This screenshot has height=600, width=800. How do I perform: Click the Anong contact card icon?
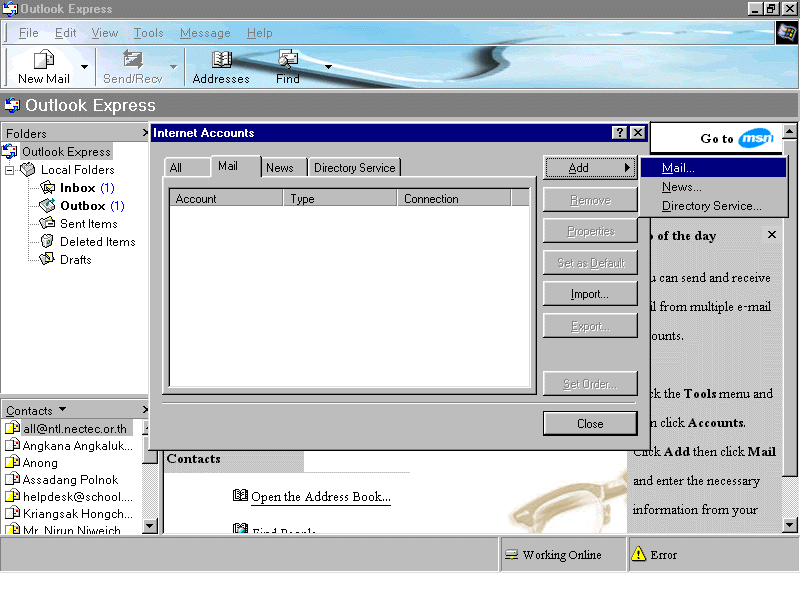[12, 462]
